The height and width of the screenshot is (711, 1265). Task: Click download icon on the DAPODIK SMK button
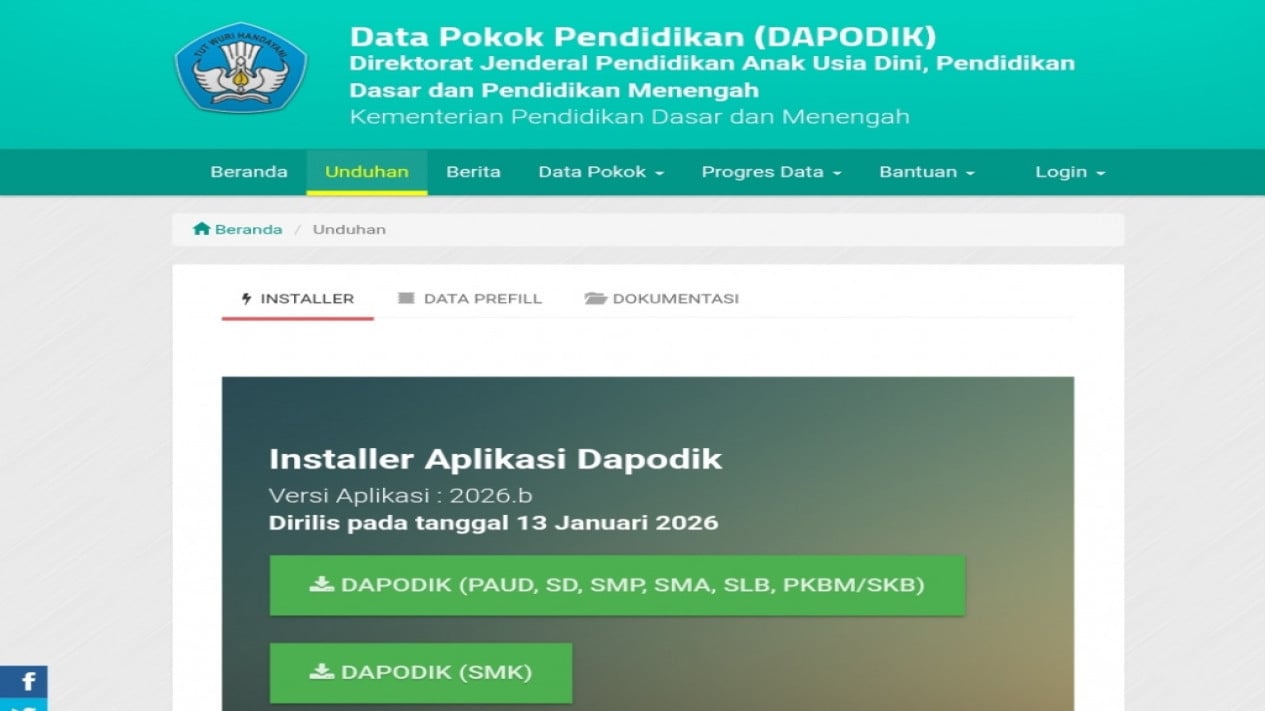click(x=321, y=672)
